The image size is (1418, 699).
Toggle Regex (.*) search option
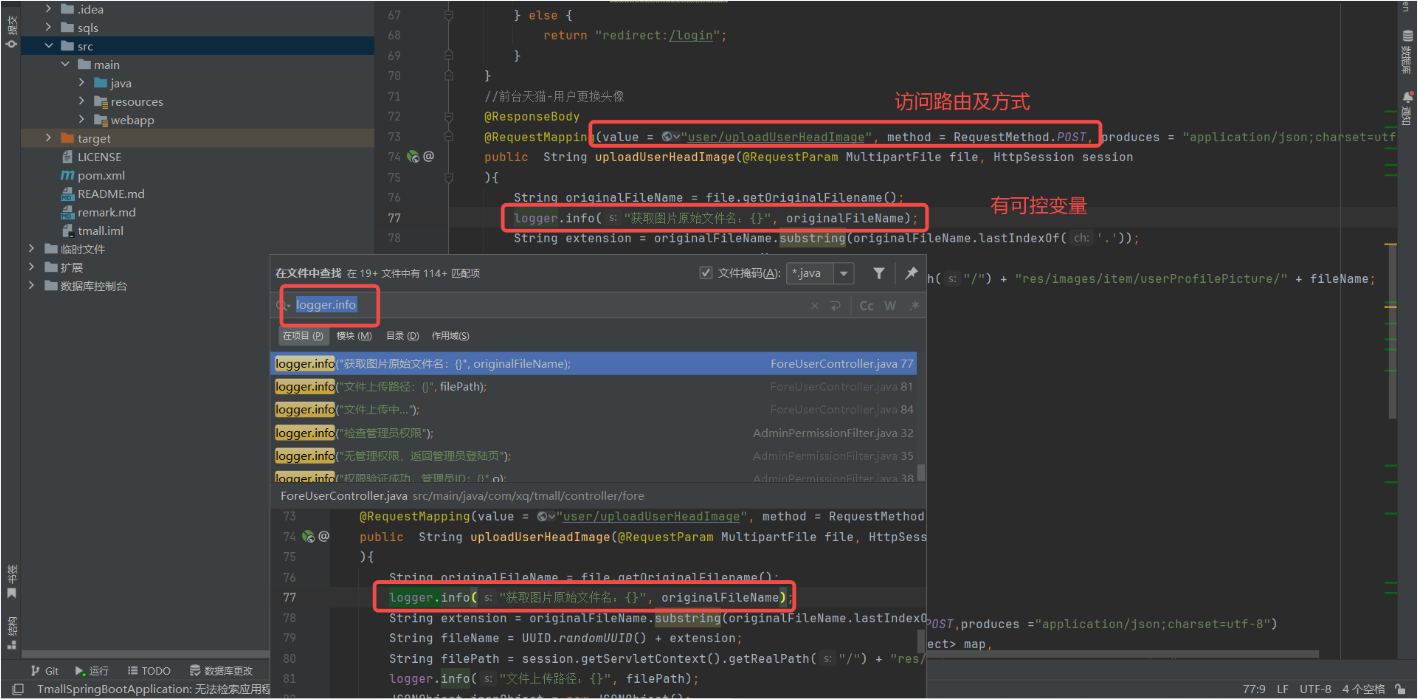tap(913, 305)
